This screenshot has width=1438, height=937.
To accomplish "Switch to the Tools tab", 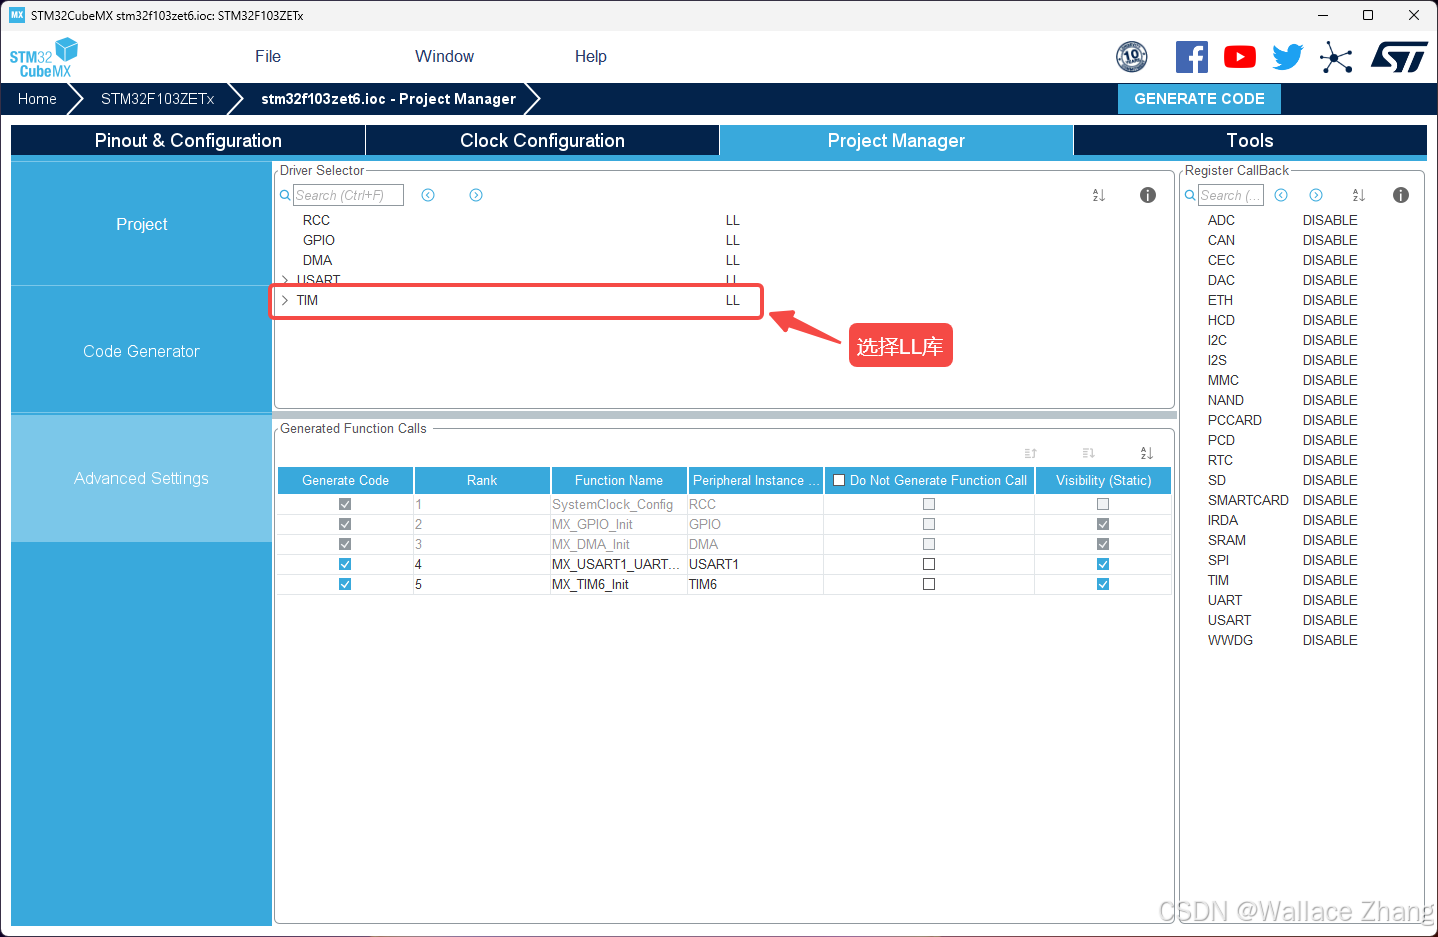I will click(x=1250, y=141).
